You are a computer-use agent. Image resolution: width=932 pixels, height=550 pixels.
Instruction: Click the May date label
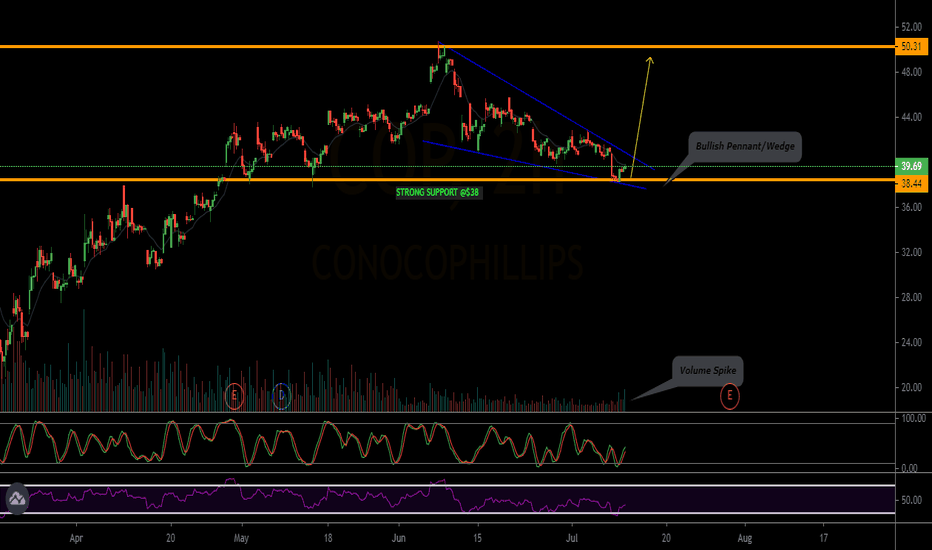(241, 539)
